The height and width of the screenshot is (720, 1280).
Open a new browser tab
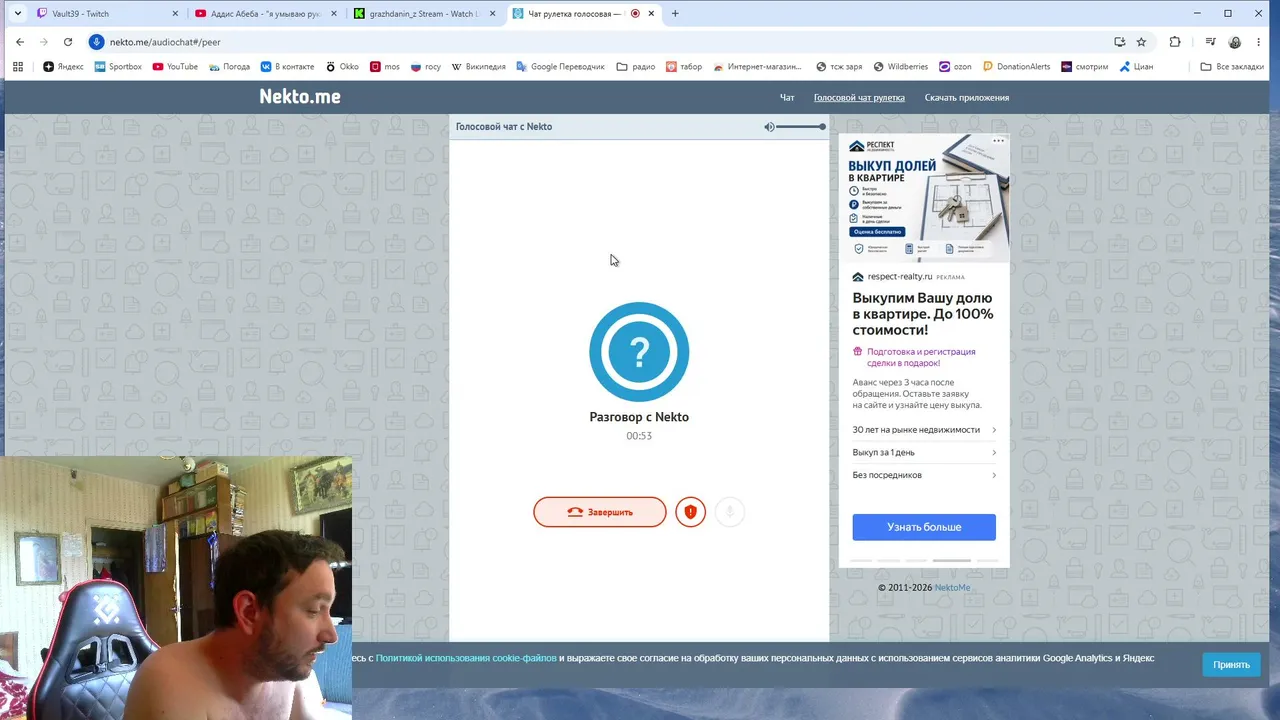coord(675,14)
